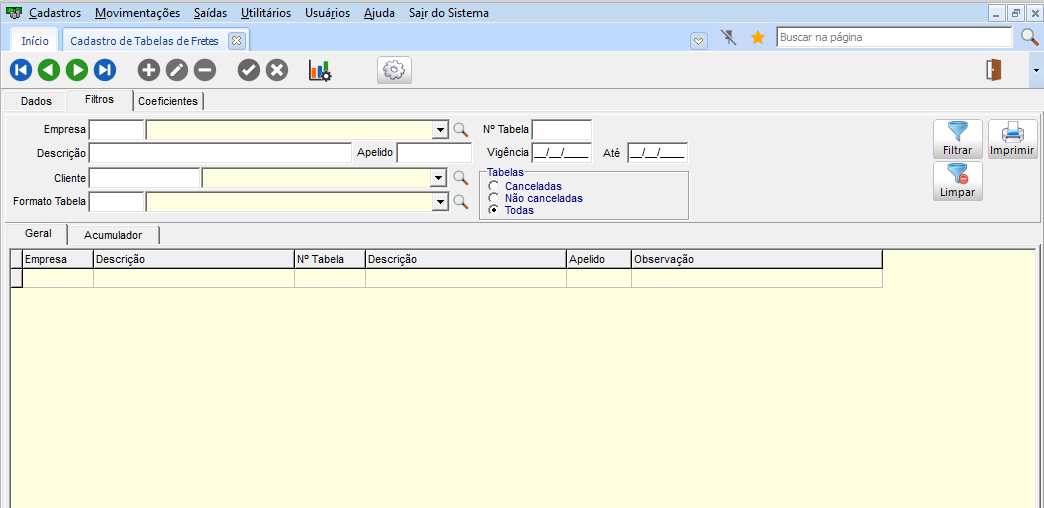The width and height of the screenshot is (1044, 508).
Task: Expand the Empresa dropdown list
Action: click(439, 129)
